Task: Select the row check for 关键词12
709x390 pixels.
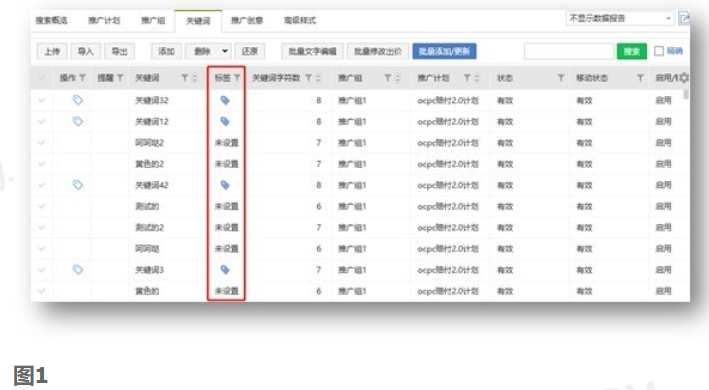Action: 42,122
